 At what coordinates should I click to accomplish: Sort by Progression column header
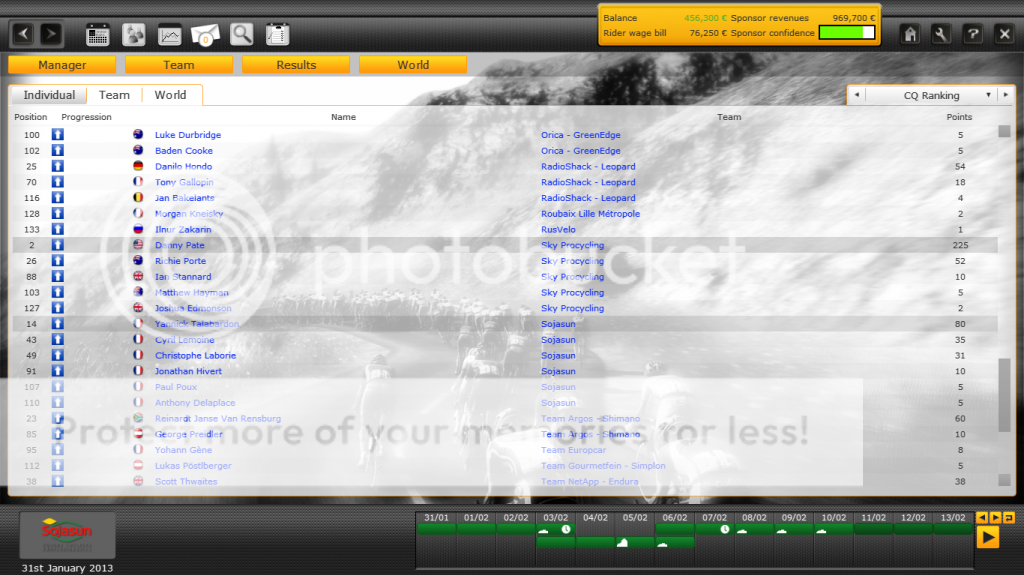(86, 117)
